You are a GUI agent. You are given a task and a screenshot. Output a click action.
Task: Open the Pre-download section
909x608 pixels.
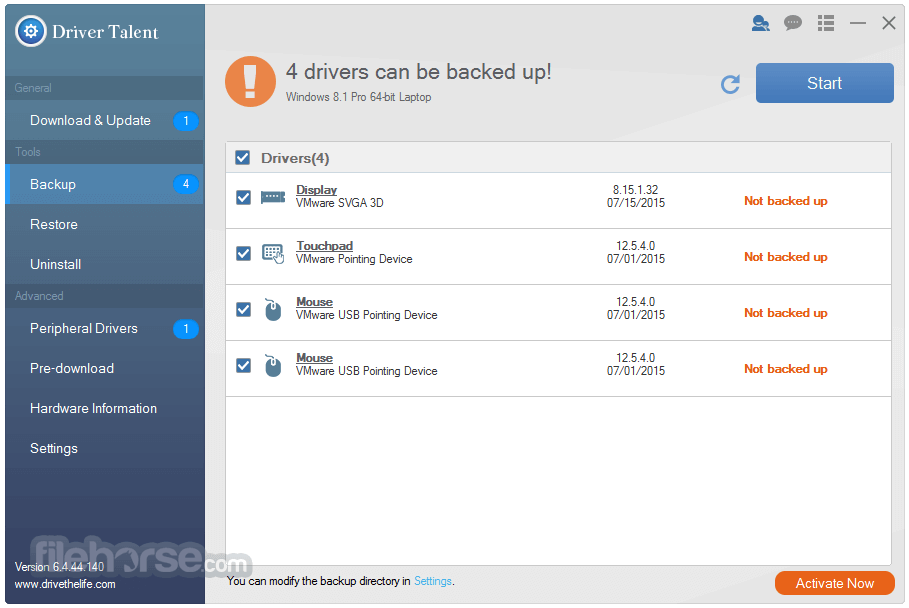(x=104, y=369)
